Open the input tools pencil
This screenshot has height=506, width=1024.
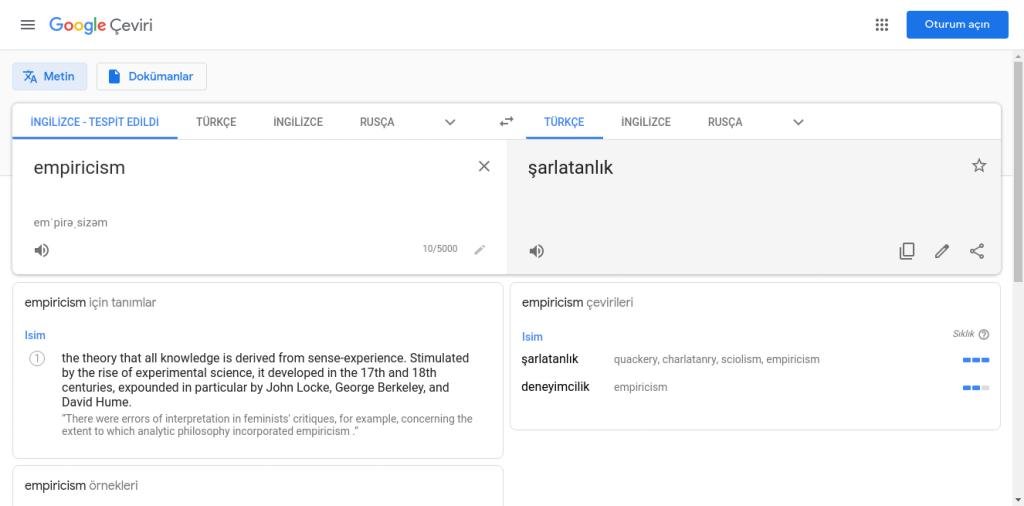(x=480, y=249)
